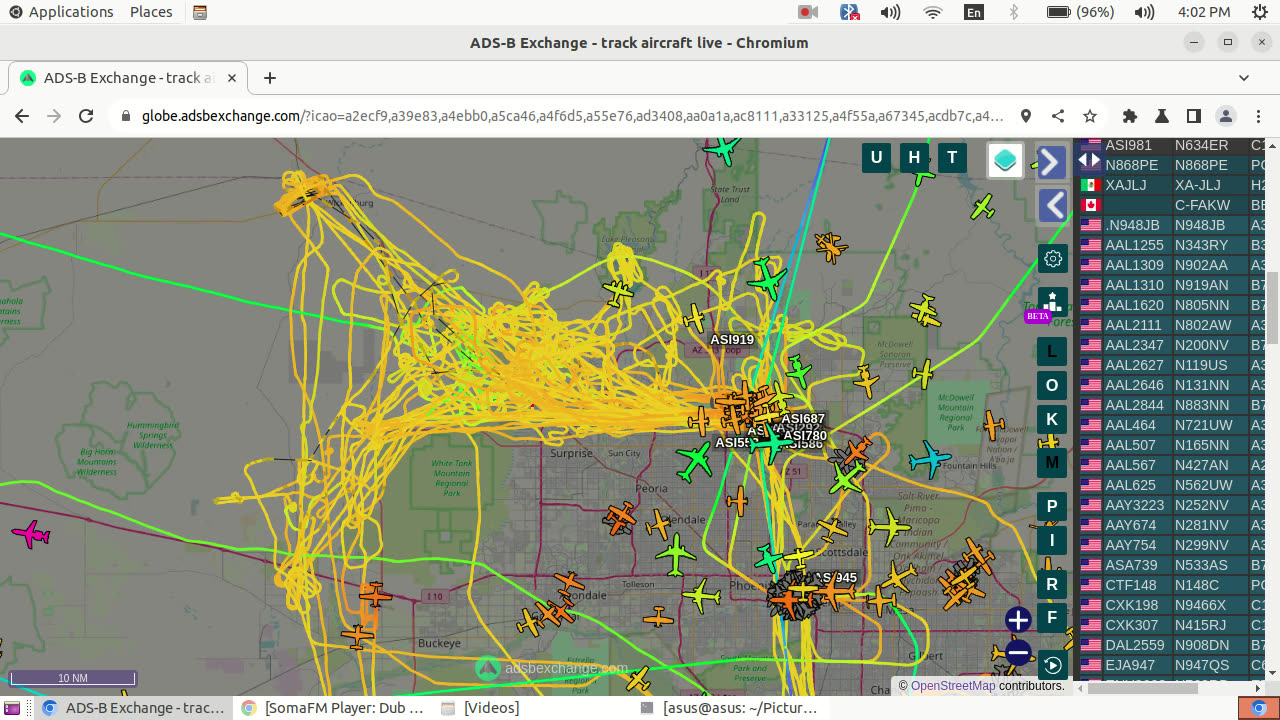The width and height of the screenshot is (1280, 720).
Task: Select AAL1255 row in aircraft table
Action: click(x=1170, y=245)
